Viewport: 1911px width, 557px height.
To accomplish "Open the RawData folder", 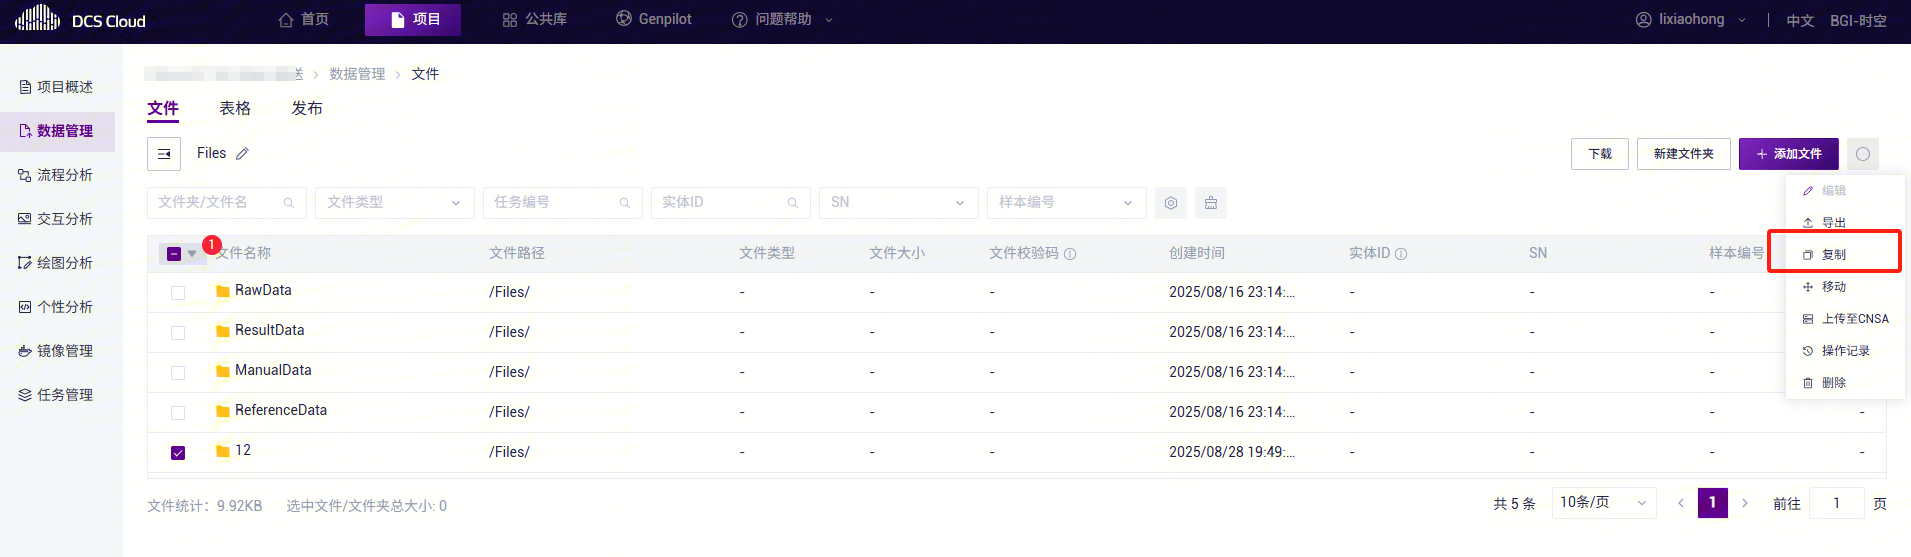I will (x=263, y=291).
